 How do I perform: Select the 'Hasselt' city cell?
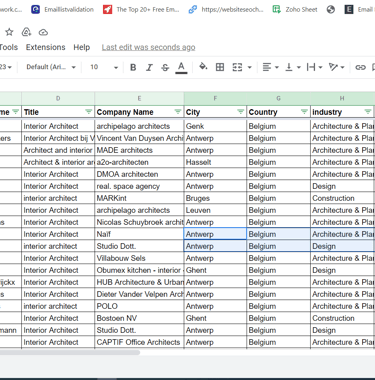click(x=215, y=162)
